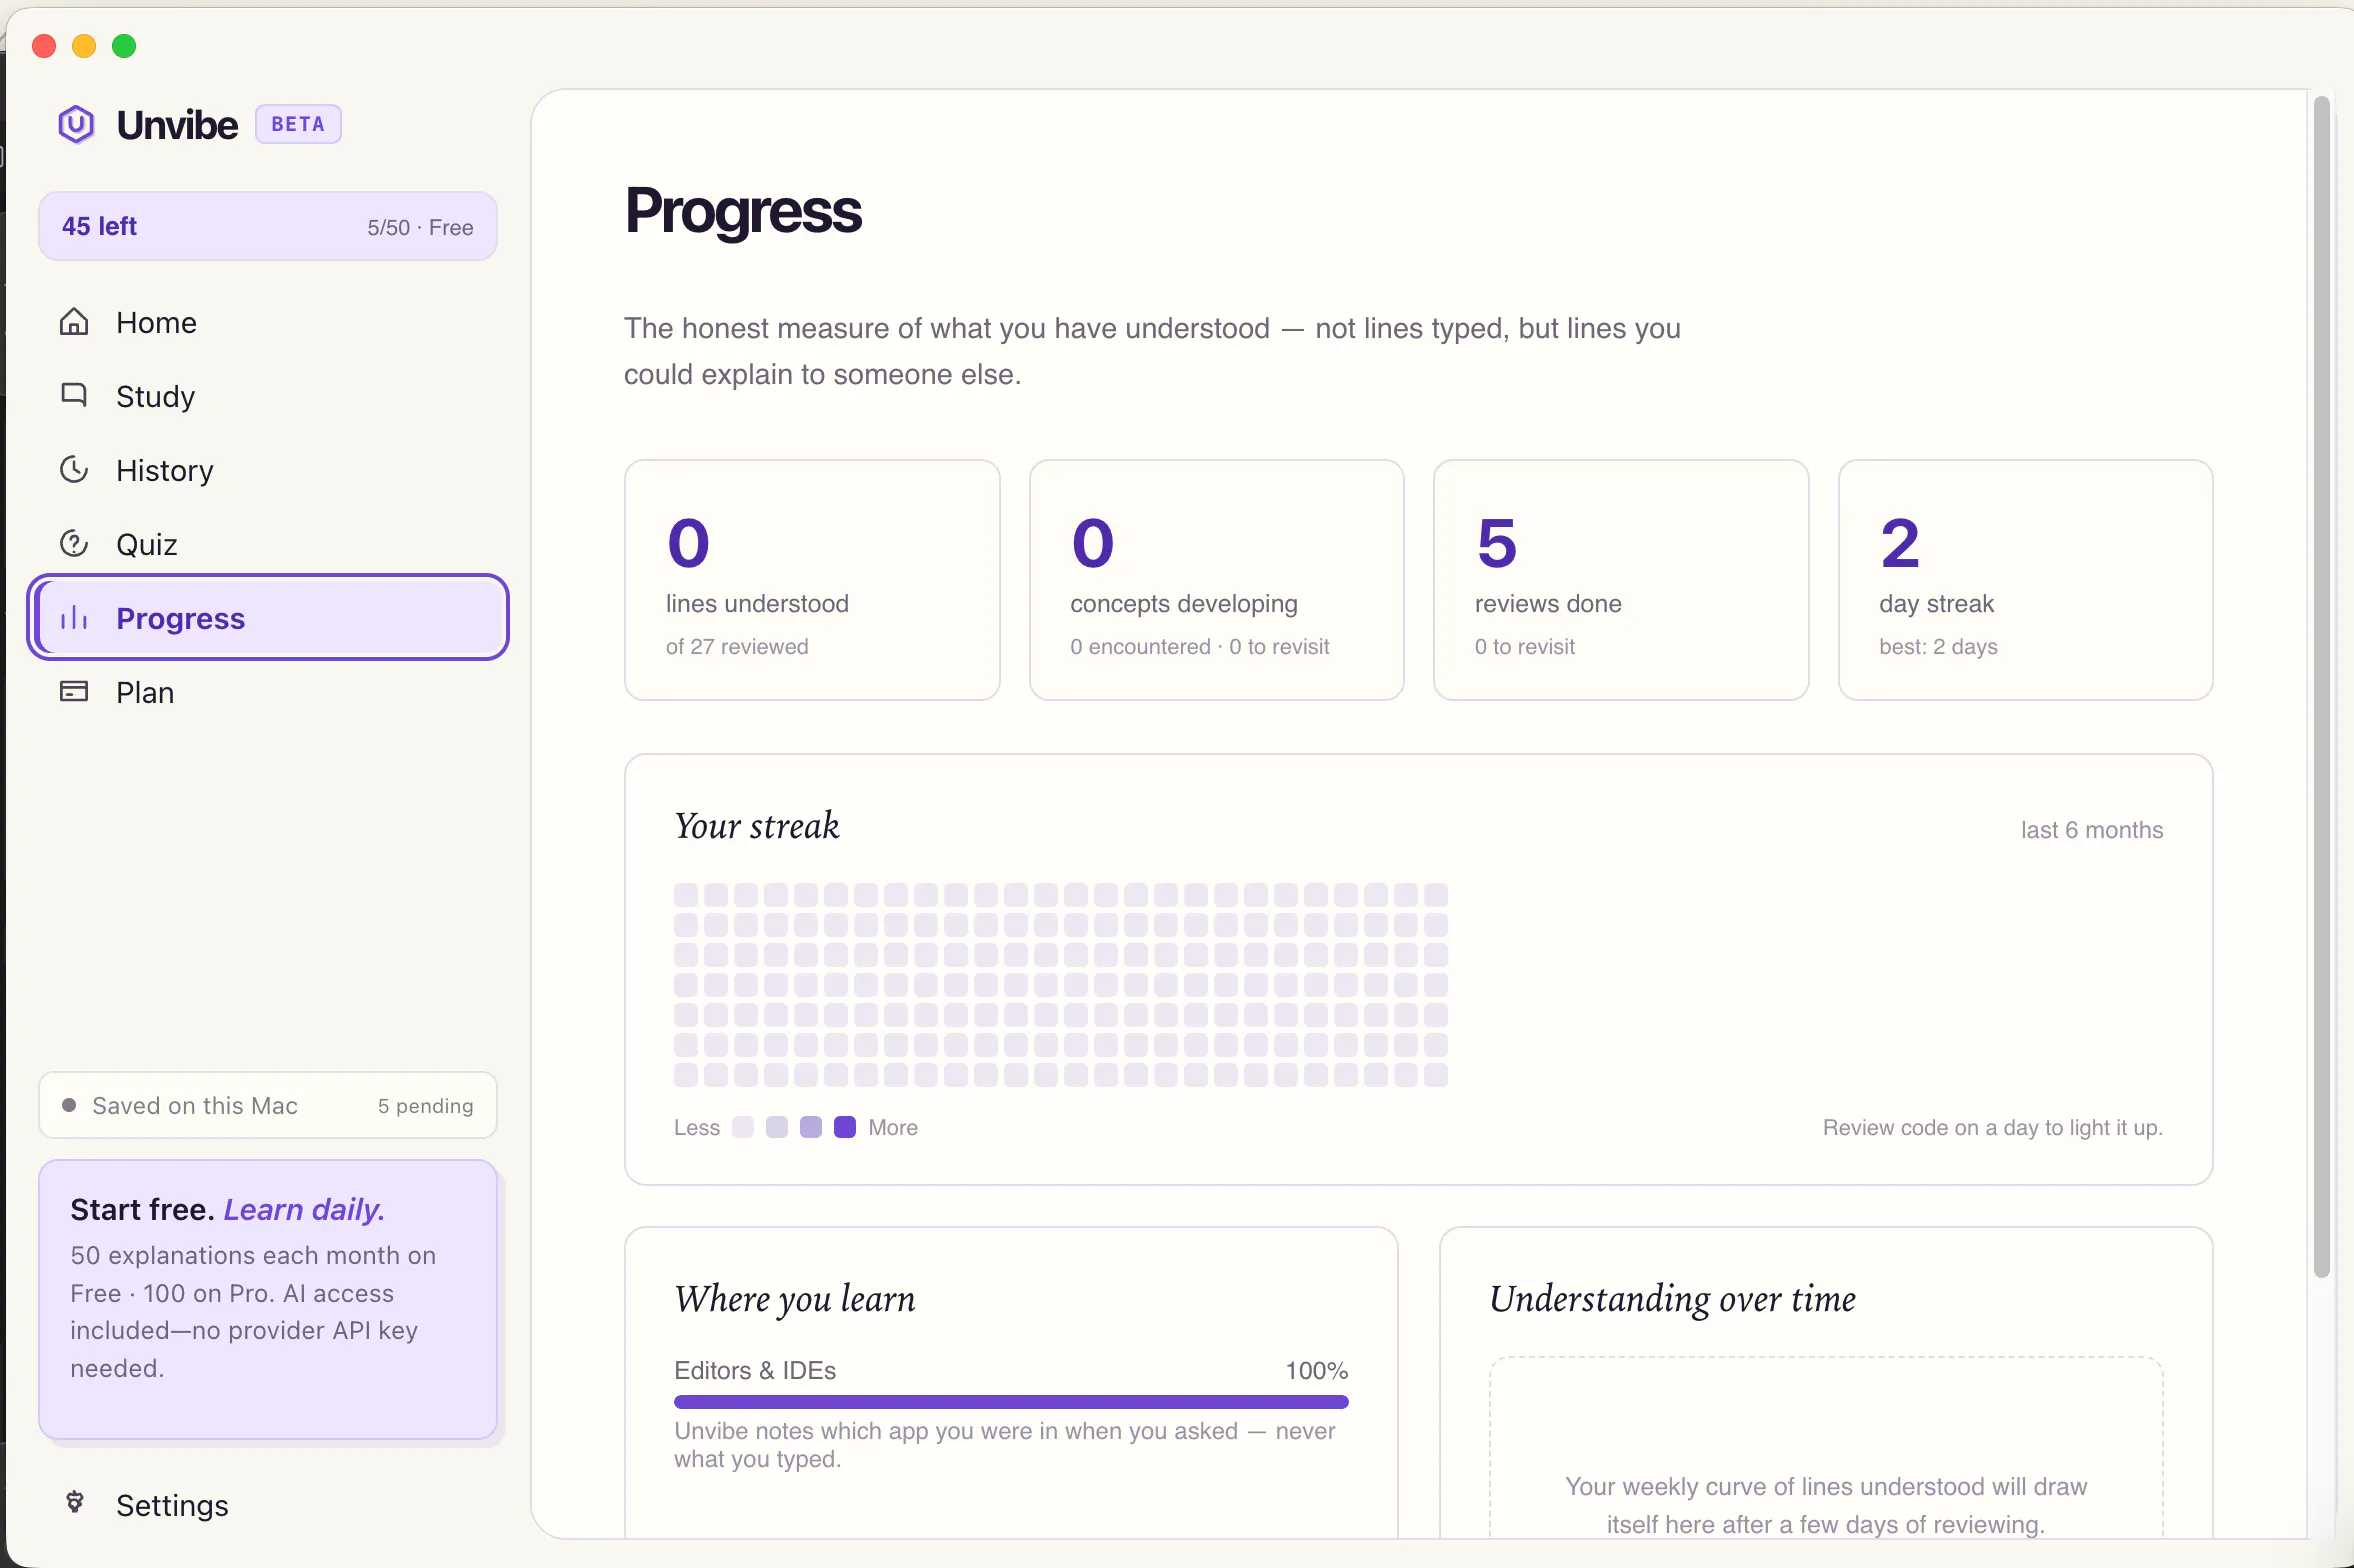Click the Learn daily italic link text

(304, 1209)
